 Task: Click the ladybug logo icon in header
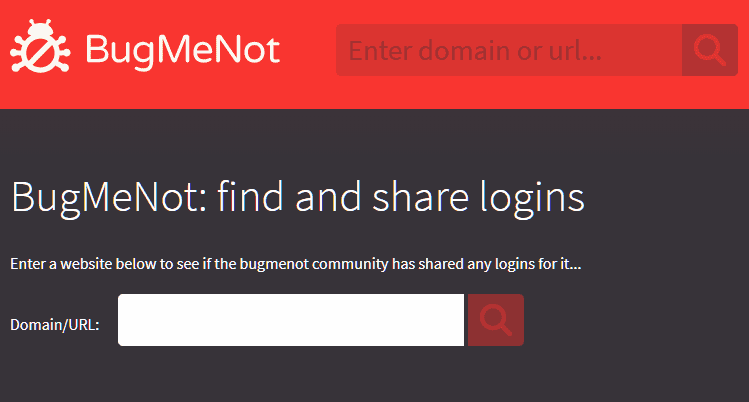40,46
